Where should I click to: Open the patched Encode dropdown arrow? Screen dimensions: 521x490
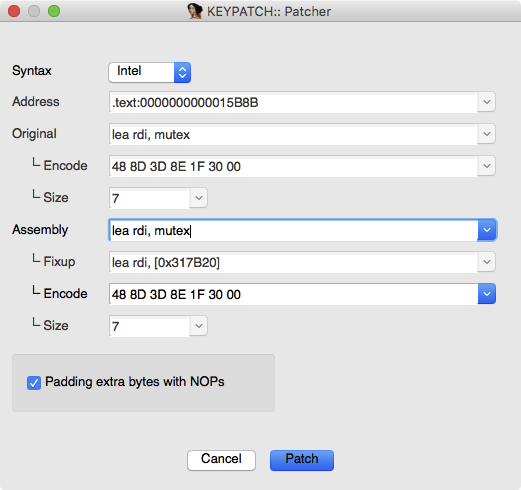pos(487,294)
